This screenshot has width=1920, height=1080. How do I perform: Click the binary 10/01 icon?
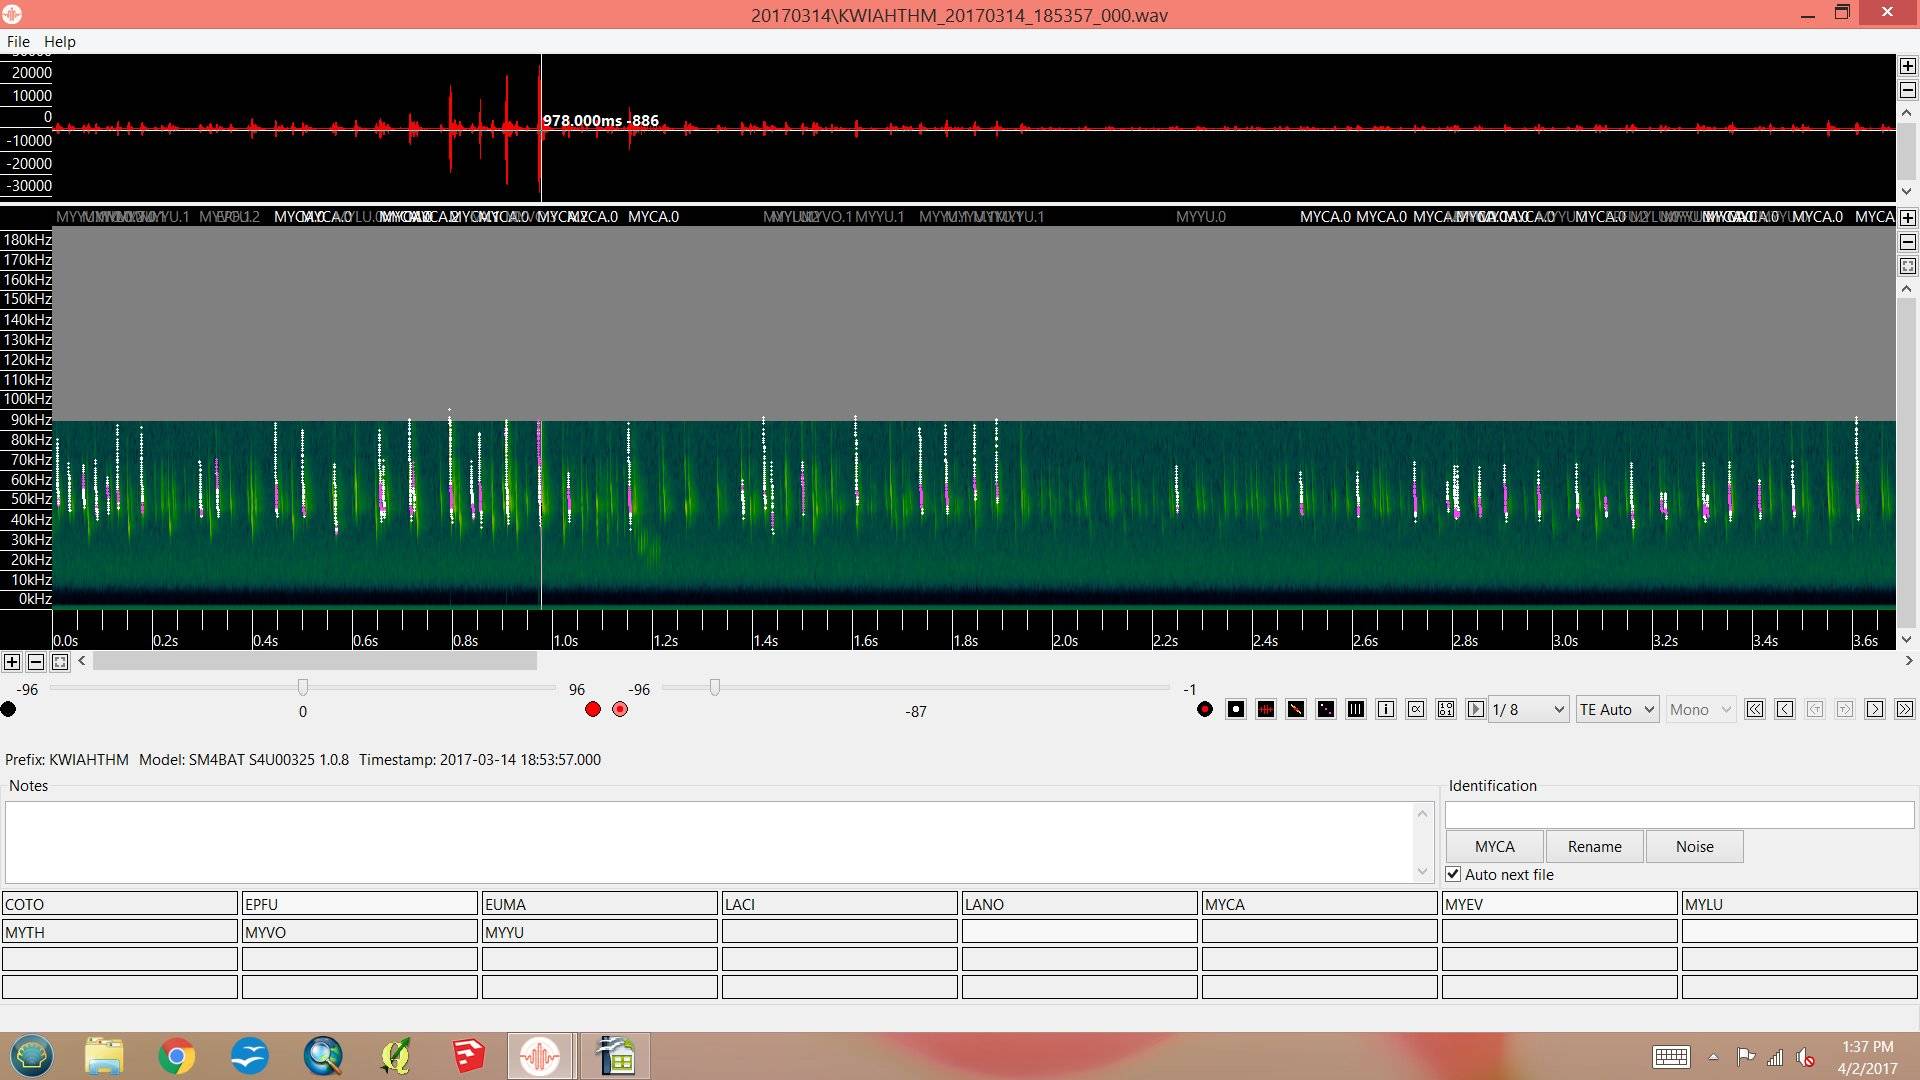click(1446, 710)
